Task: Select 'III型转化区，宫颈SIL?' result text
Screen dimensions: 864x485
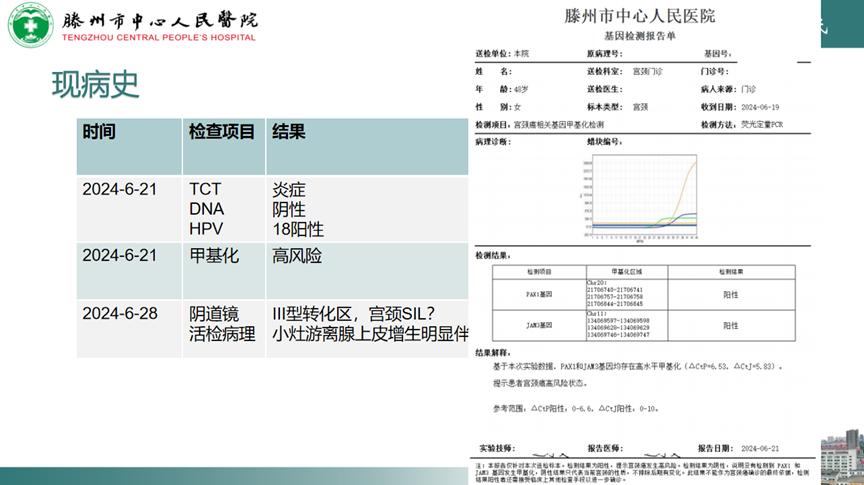Action: coord(353,314)
